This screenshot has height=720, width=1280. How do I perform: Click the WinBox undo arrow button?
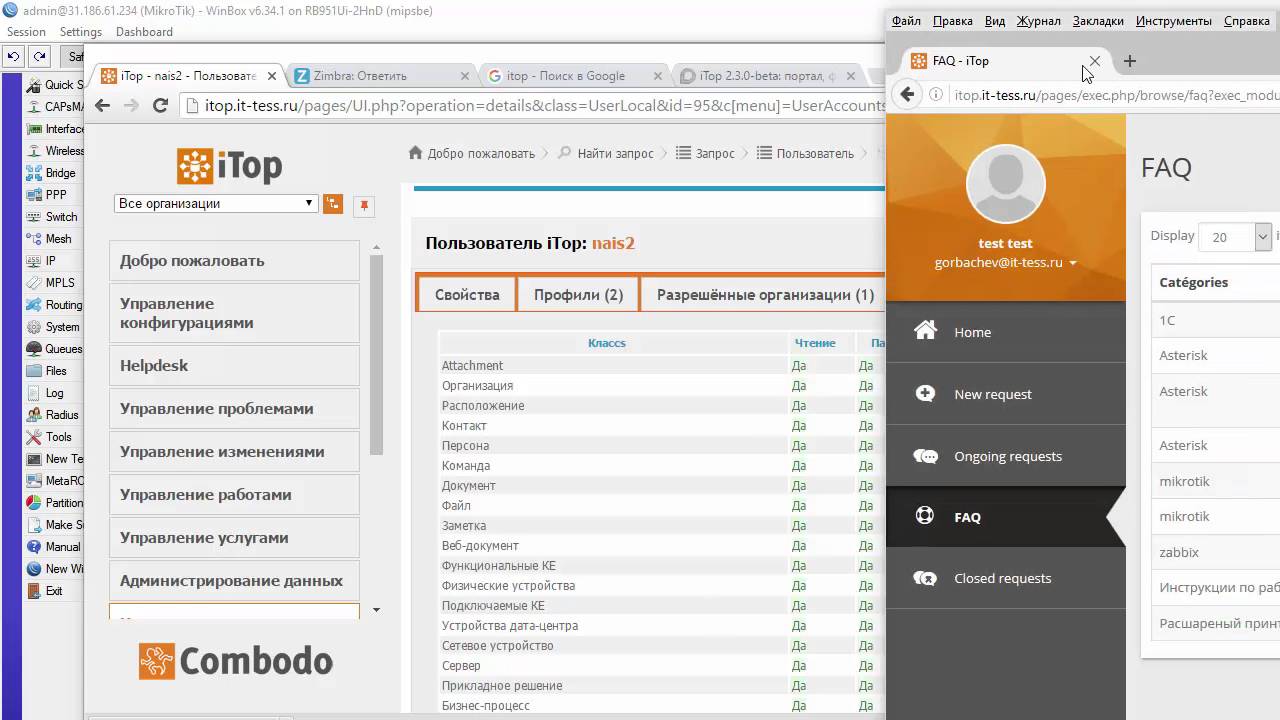pos(14,57)
